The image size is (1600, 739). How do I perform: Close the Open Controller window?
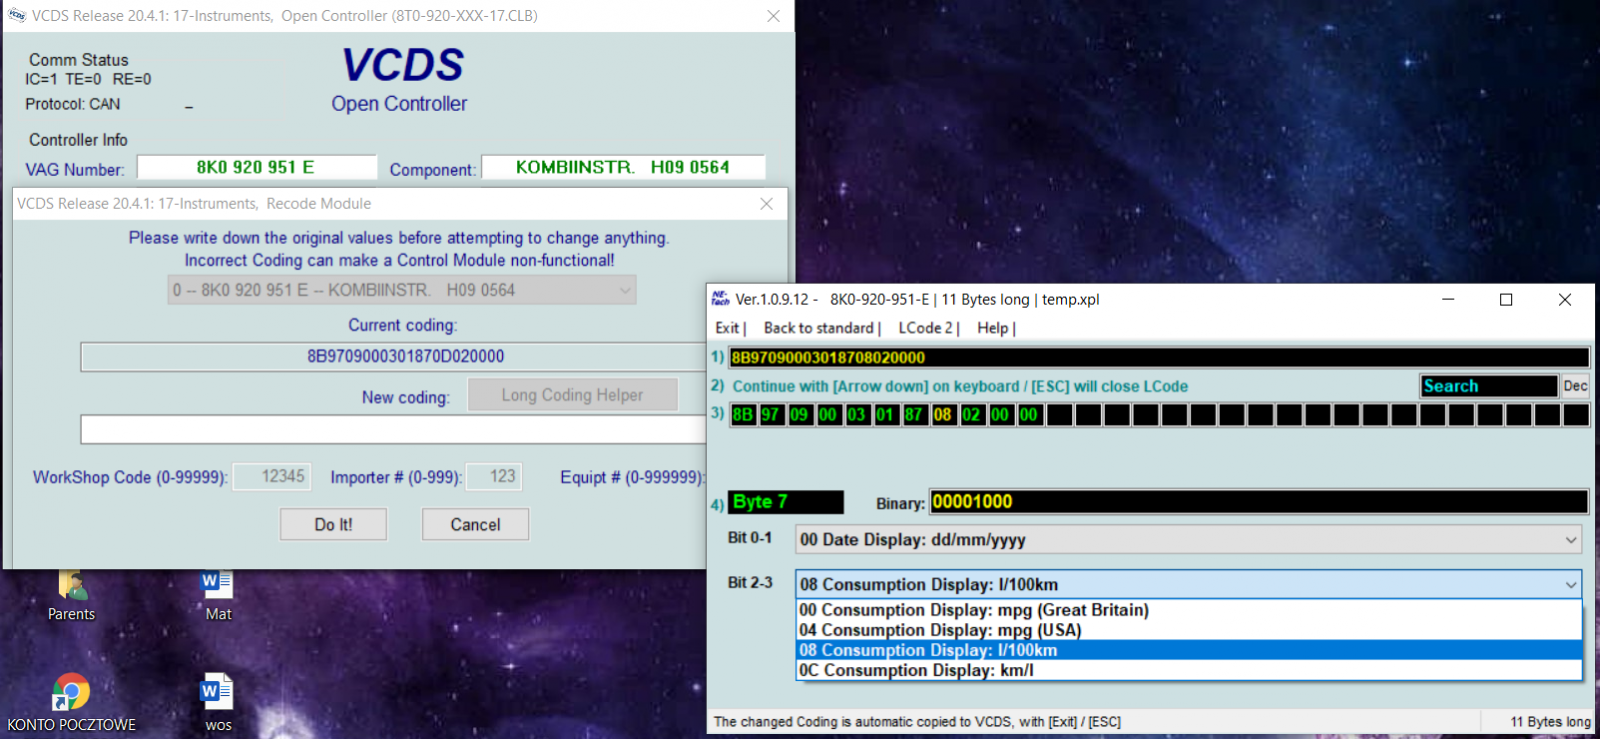pyautogui.click(x=773, y=16)
